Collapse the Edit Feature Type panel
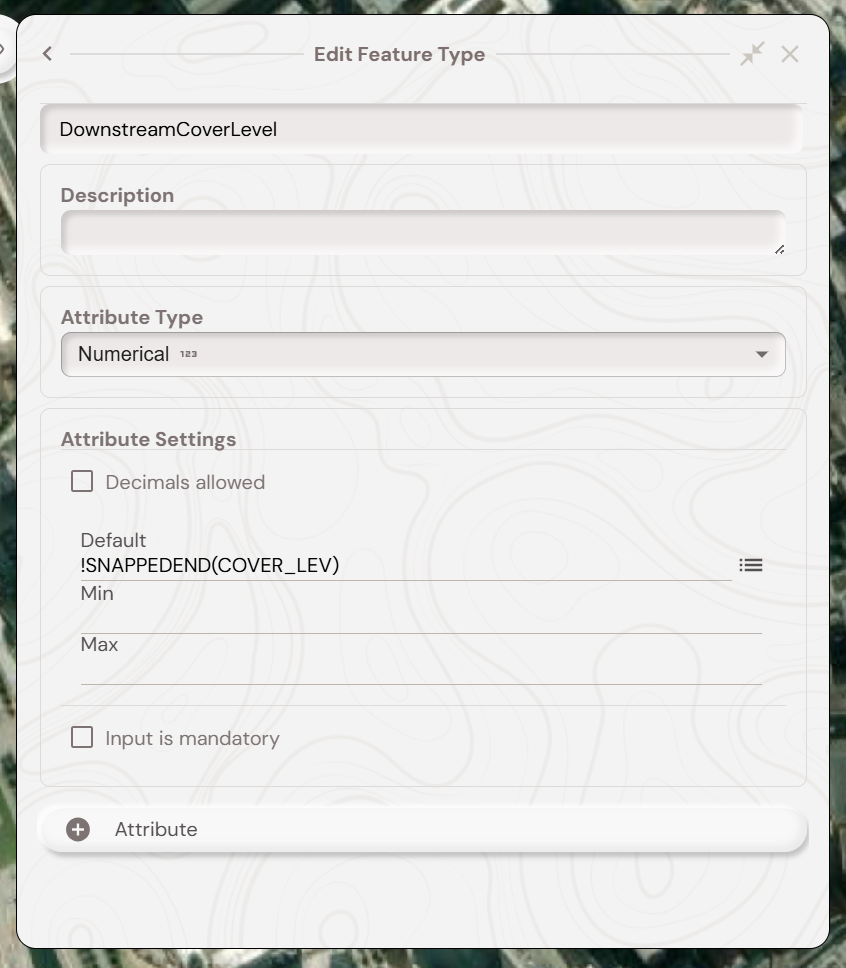 click(x=751, y=54)
